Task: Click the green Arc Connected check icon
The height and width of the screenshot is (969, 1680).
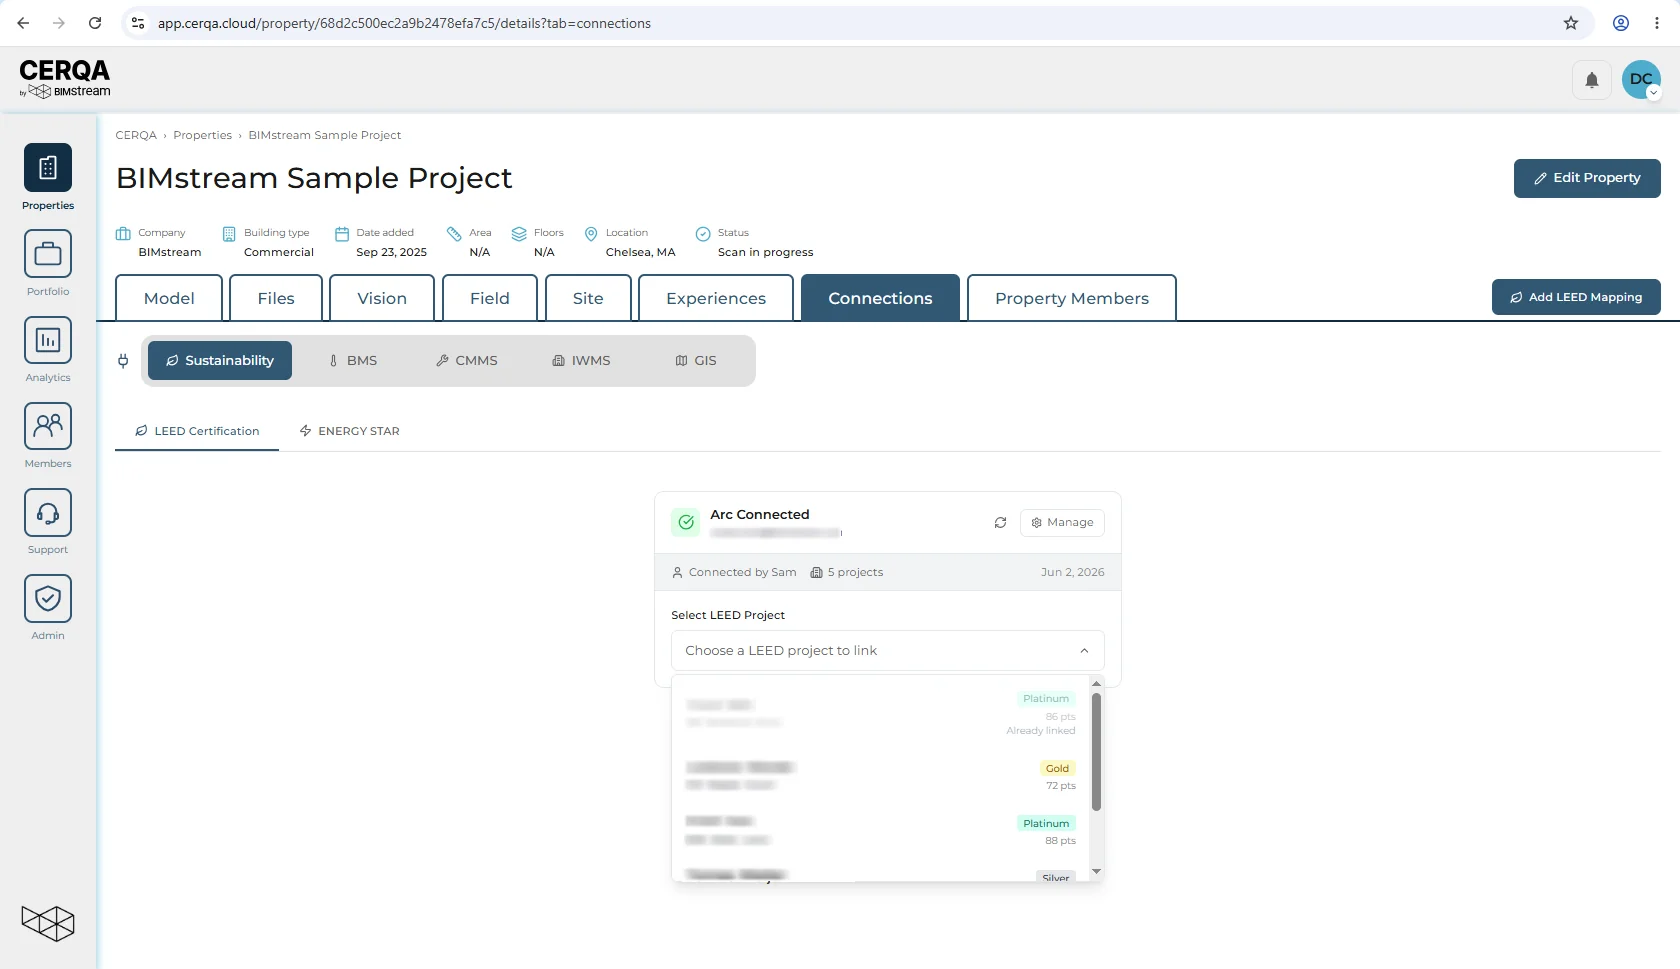Action: tap(686, 522)
